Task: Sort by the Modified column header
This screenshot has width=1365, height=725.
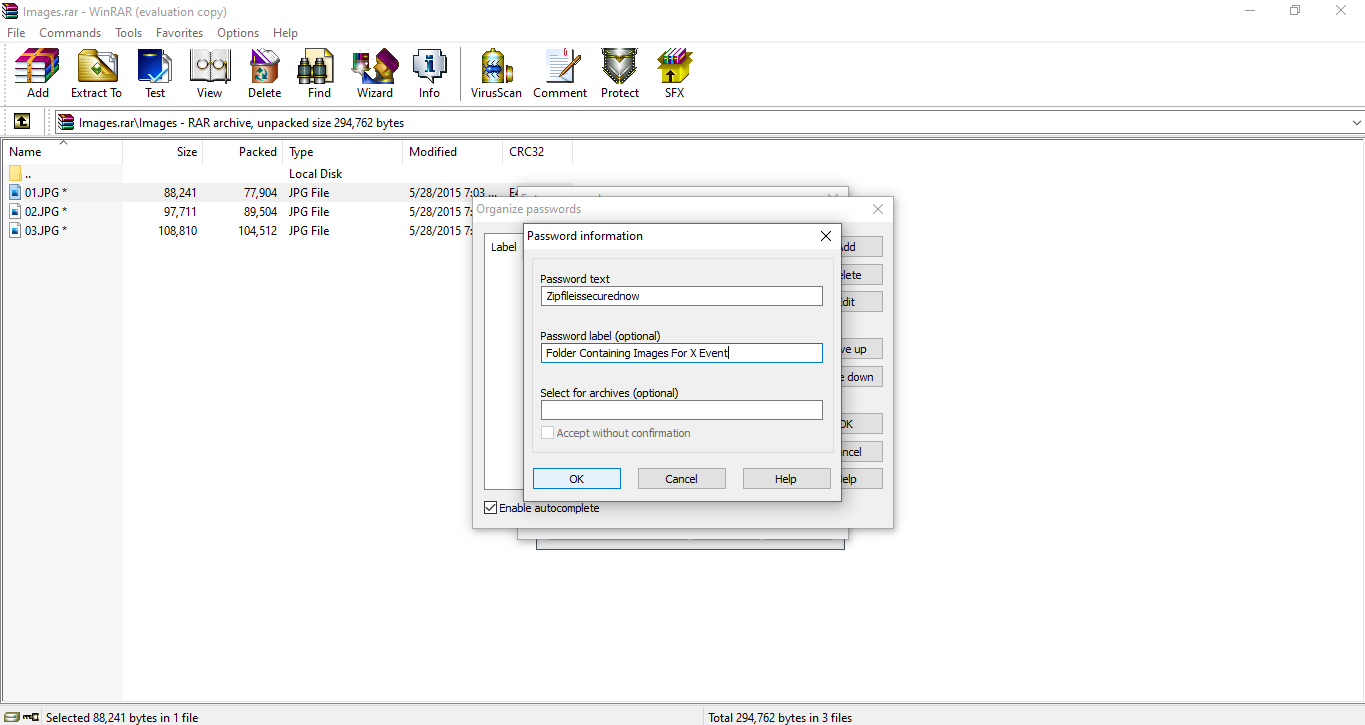Action: [453, 152]
